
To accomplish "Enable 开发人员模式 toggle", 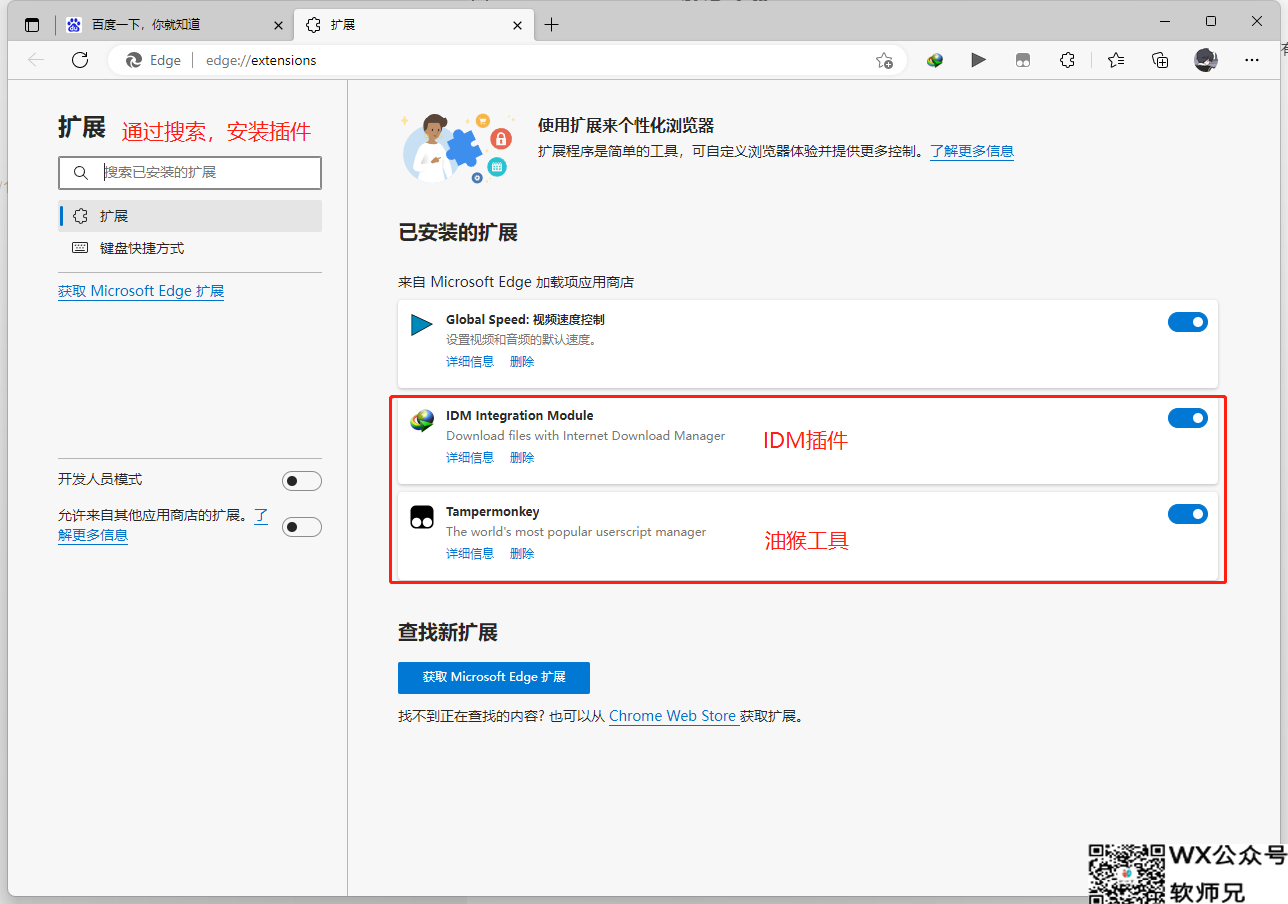I will 302,481.
